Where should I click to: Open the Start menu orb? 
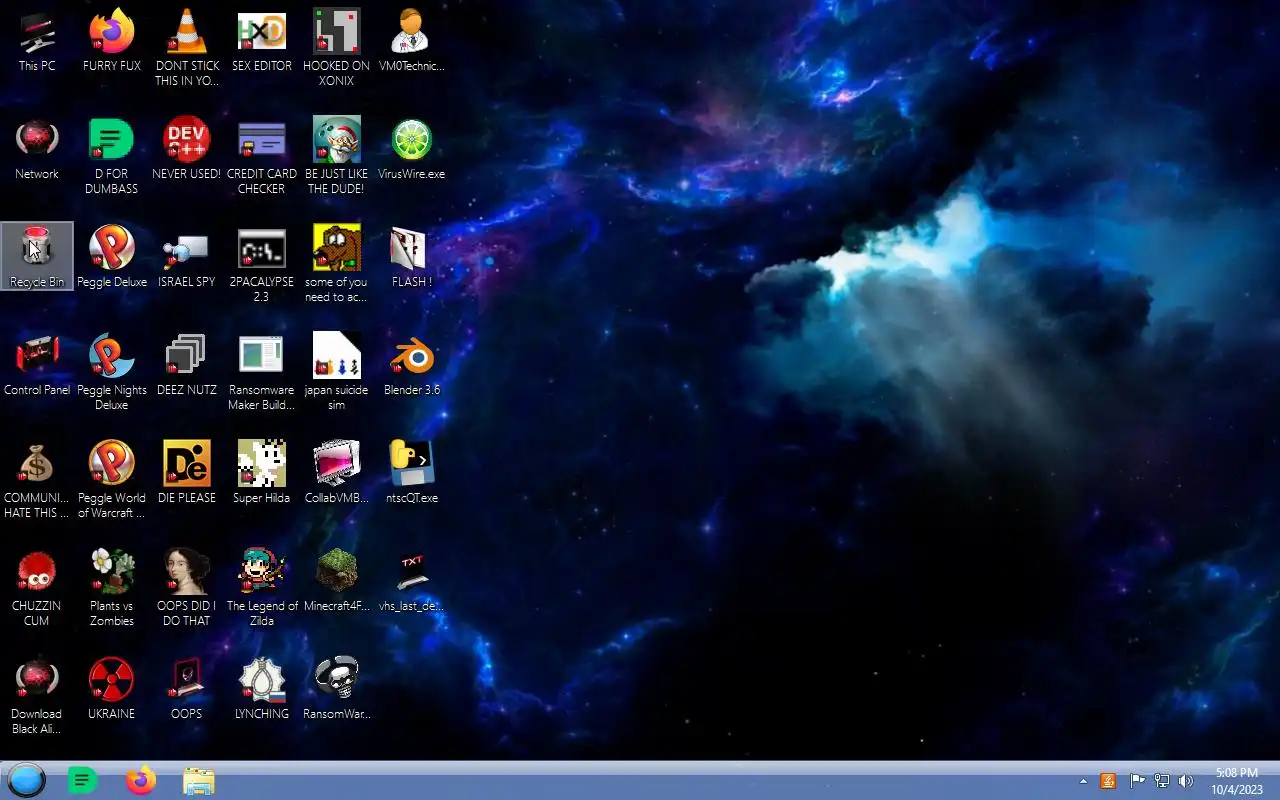[26, 780]
